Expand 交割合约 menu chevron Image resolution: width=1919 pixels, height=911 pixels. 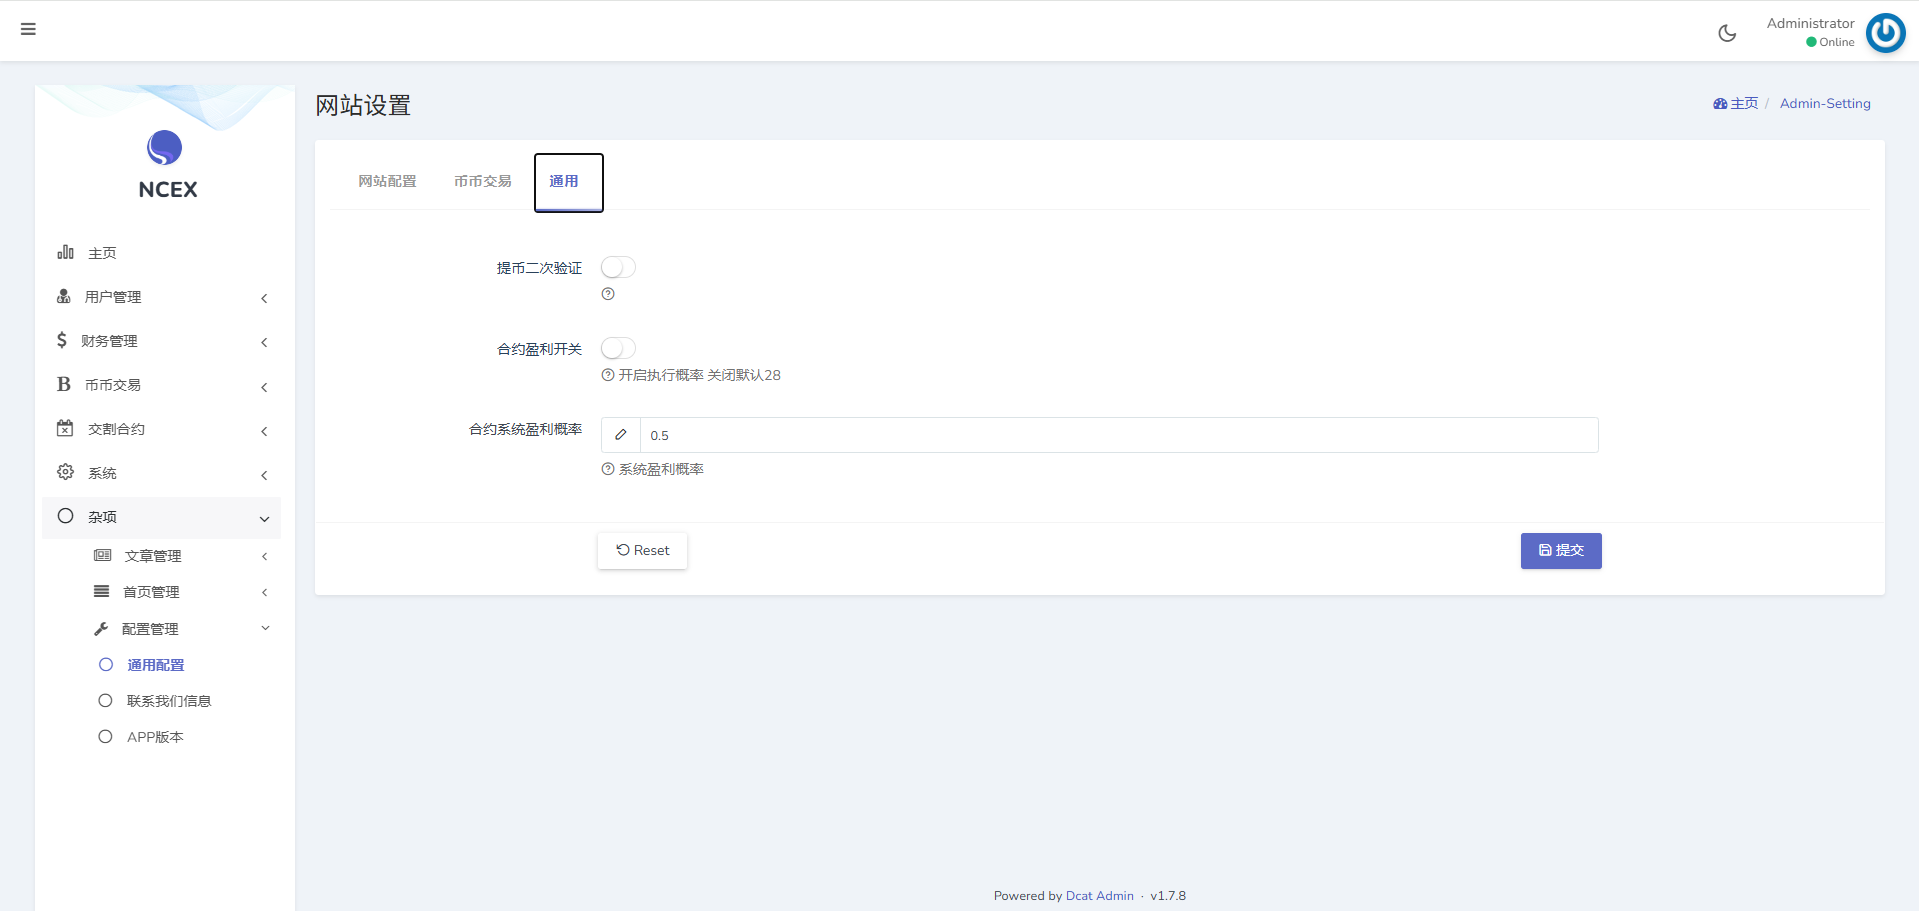(x=264, y=431)
